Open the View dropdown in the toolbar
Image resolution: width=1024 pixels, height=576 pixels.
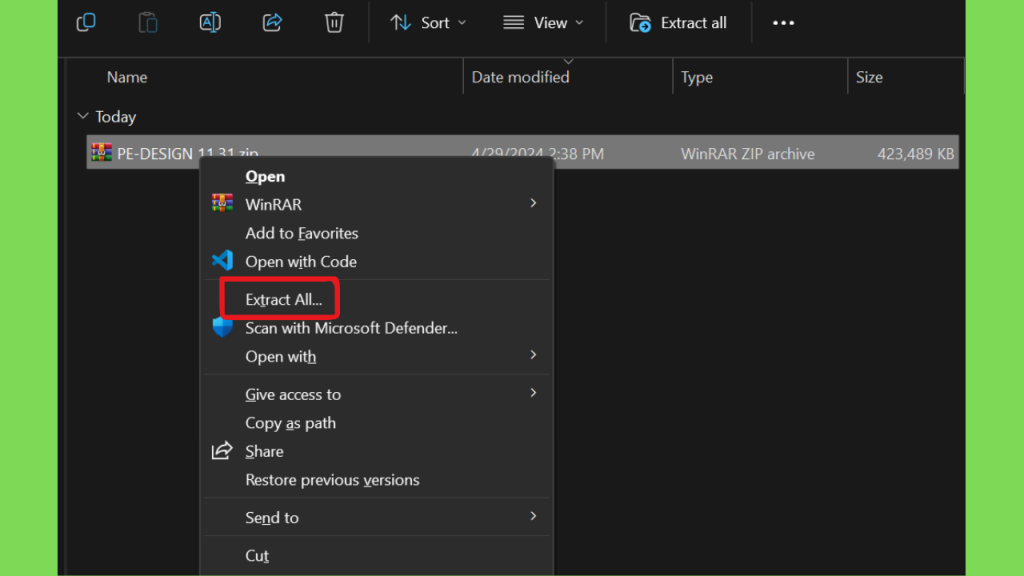(543, 23)
